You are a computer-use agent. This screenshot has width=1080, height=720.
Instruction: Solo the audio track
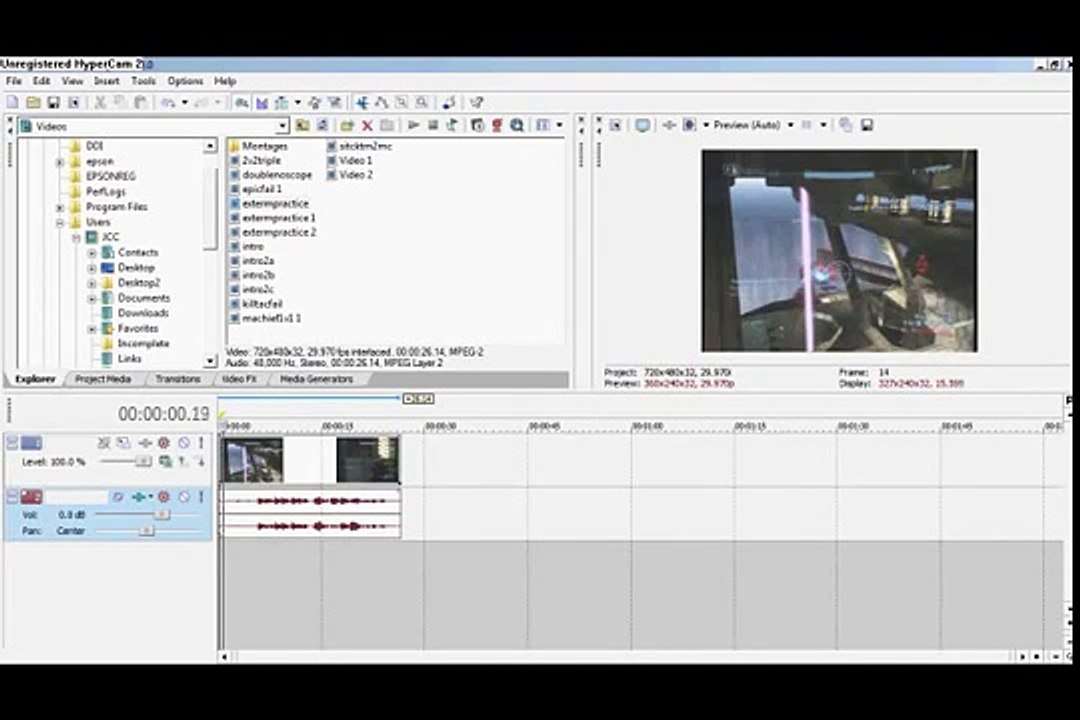click(201, 497)
